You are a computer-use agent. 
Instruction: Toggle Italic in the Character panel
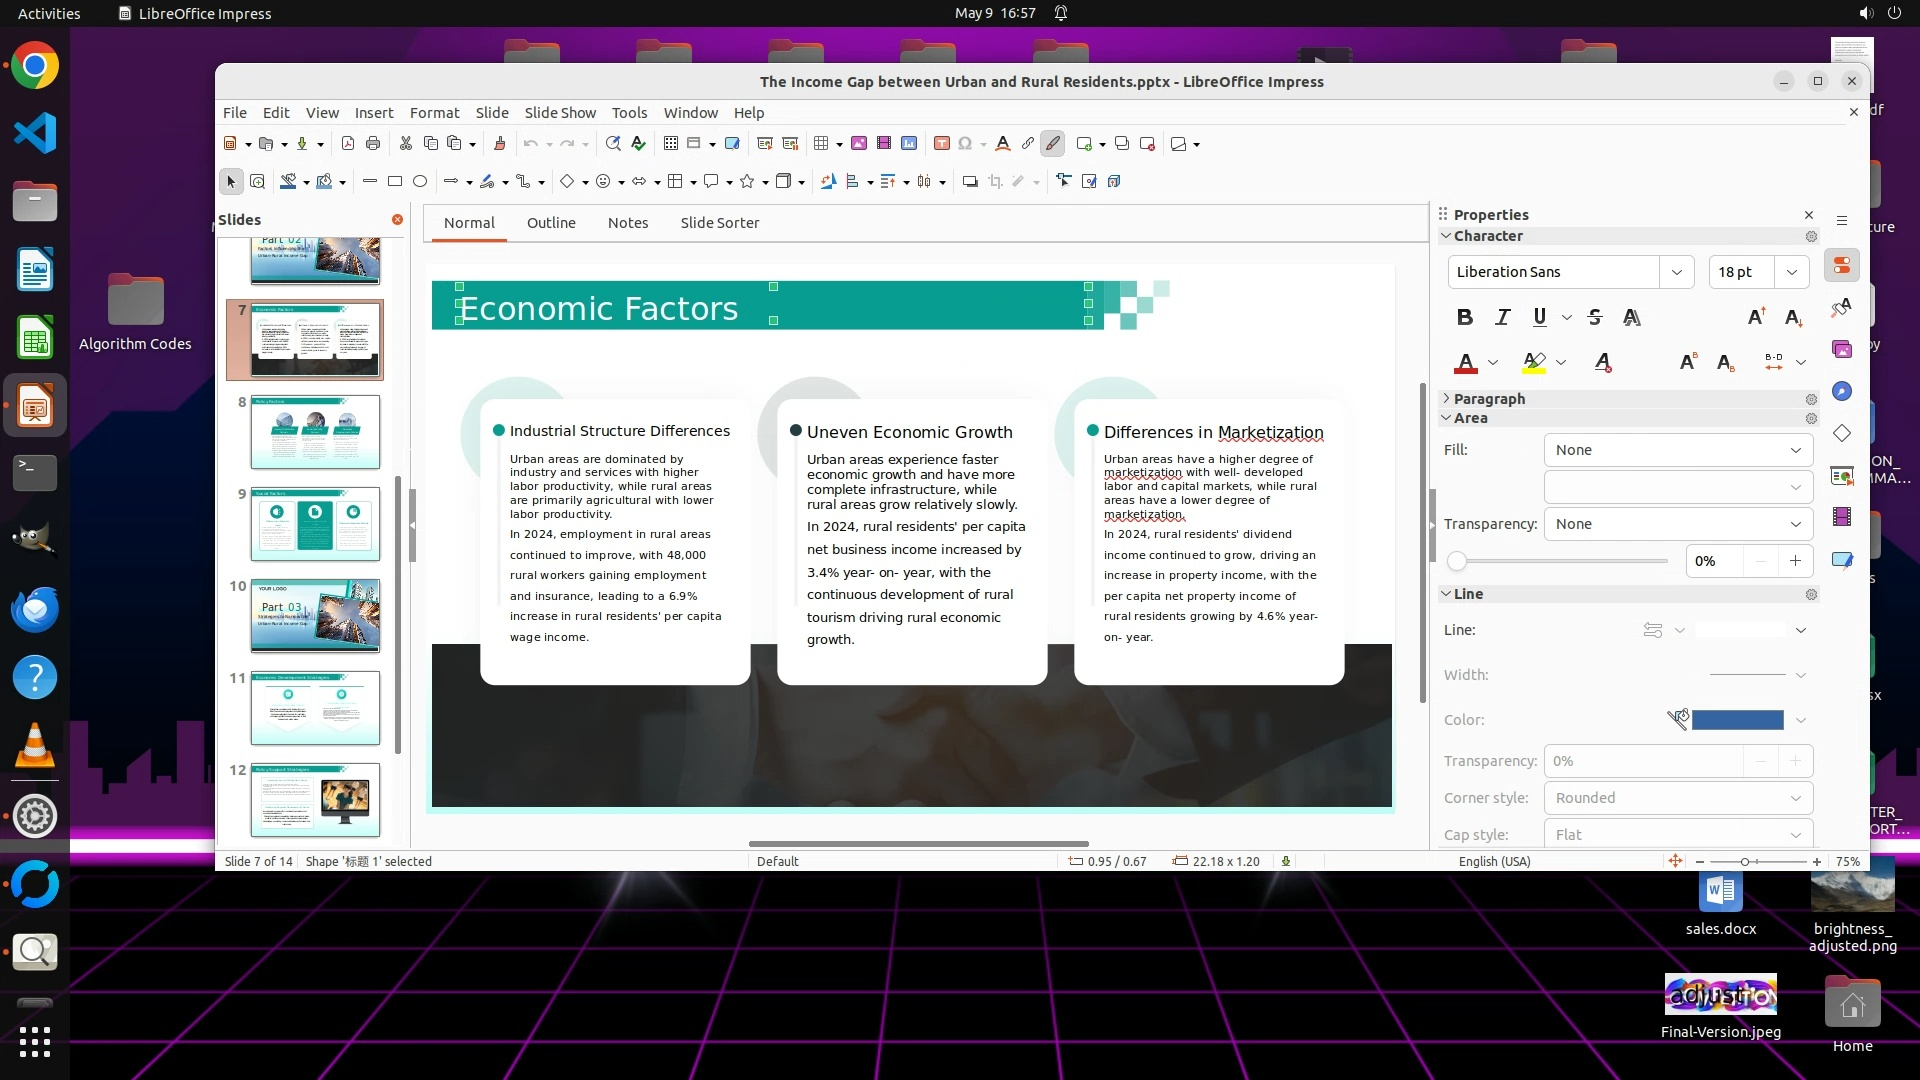point(1502,318)
